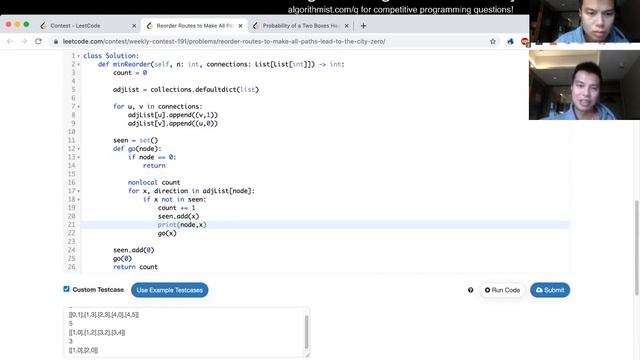Go forward with the browser forward arrow

pyautogui.click(x=24, y=41)
